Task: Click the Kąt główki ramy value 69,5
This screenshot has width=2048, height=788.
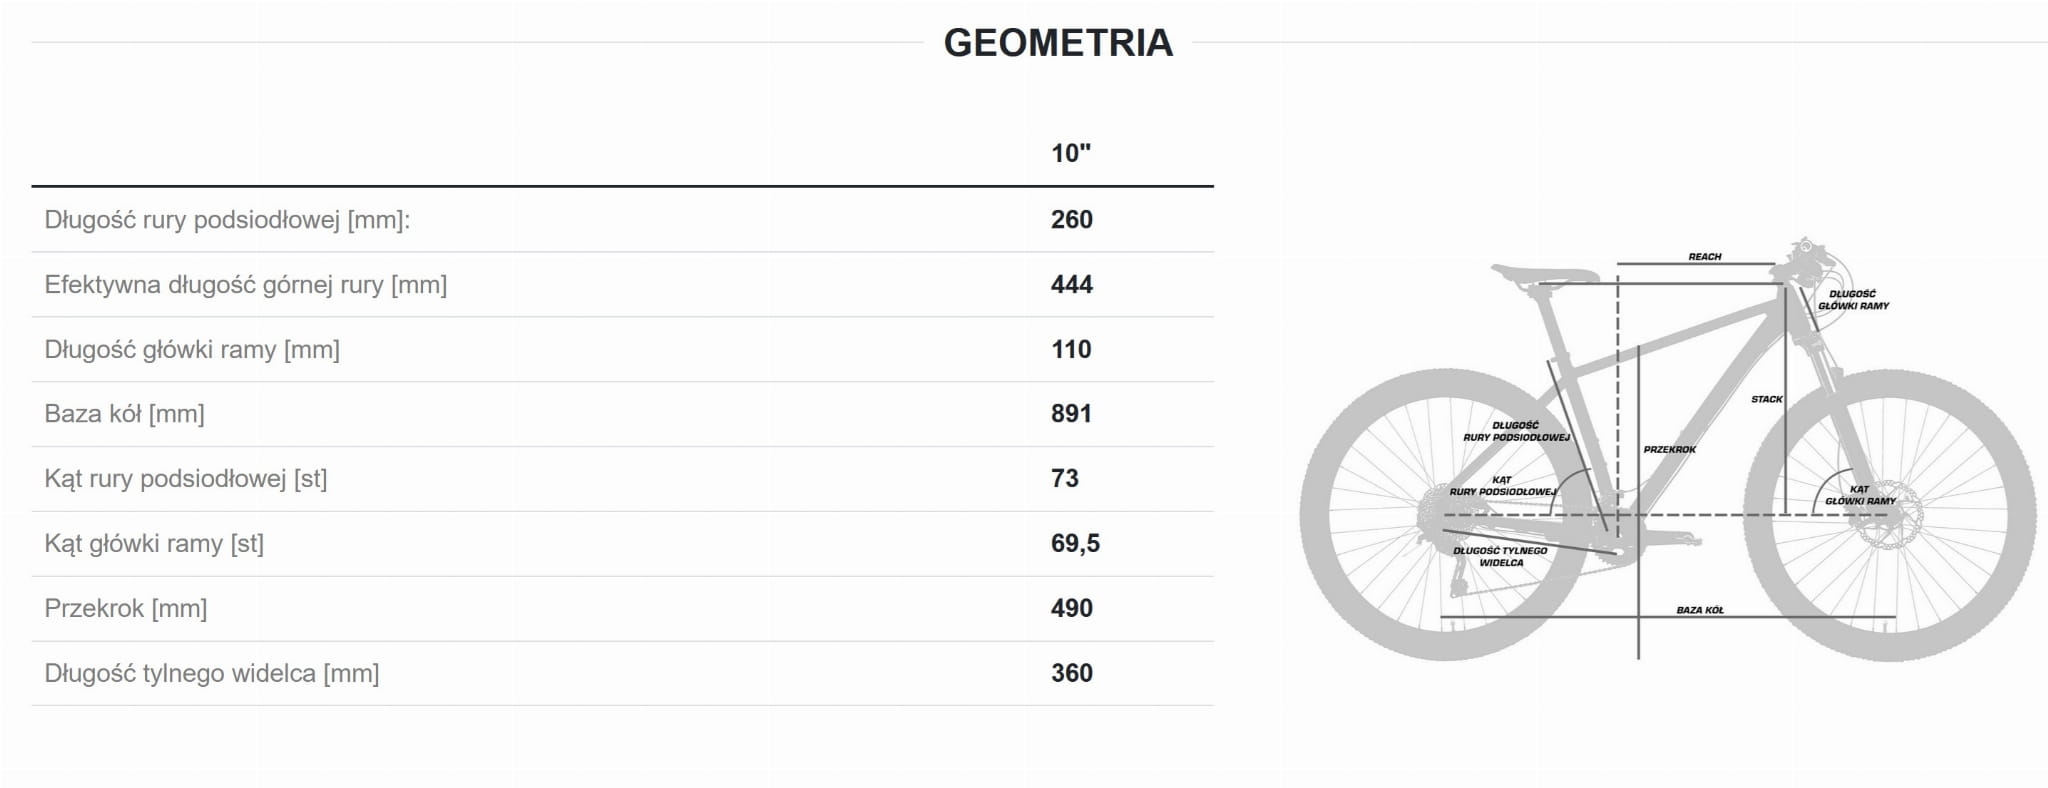Action: click(1075, 543)
